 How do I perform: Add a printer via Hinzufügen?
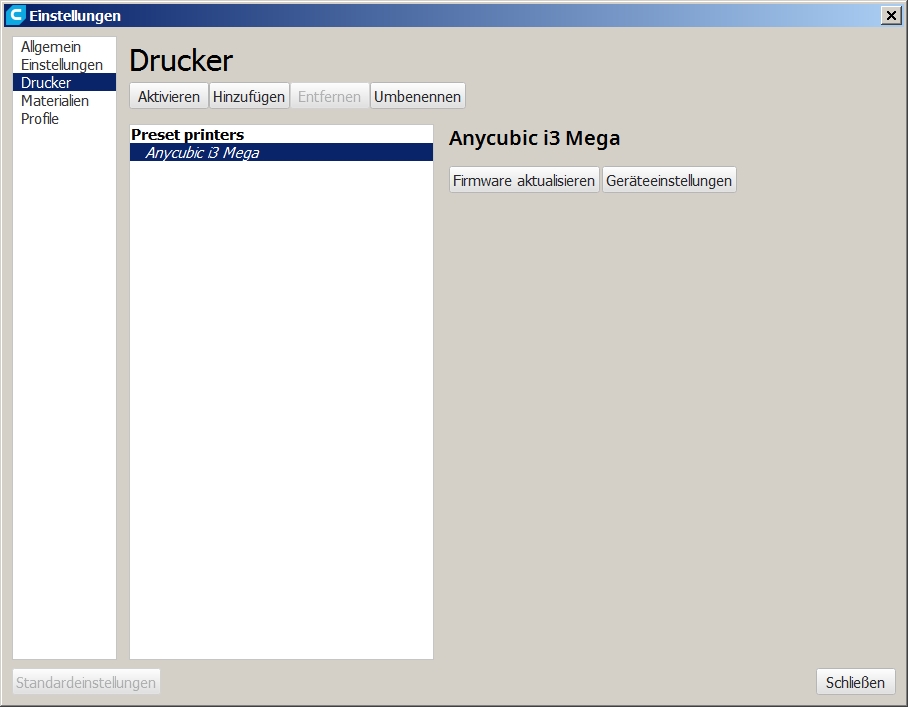coord(249,97)
